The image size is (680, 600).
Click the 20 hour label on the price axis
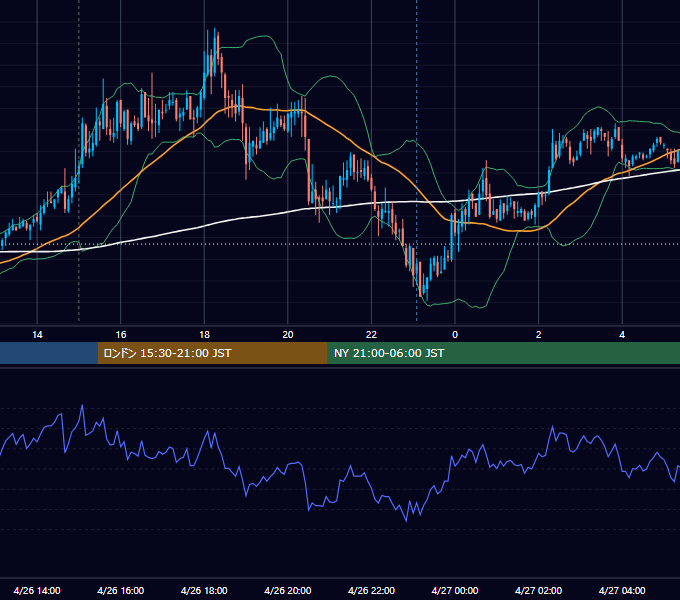coord(288,335)
